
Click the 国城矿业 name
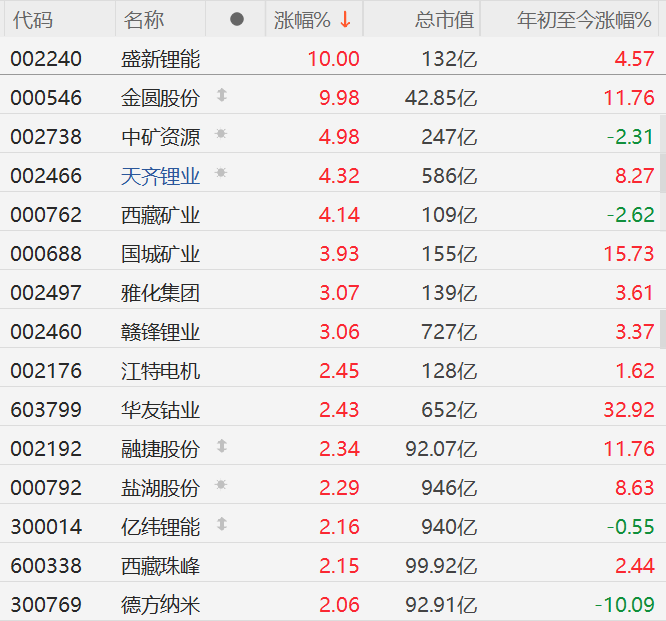(161, 254)
